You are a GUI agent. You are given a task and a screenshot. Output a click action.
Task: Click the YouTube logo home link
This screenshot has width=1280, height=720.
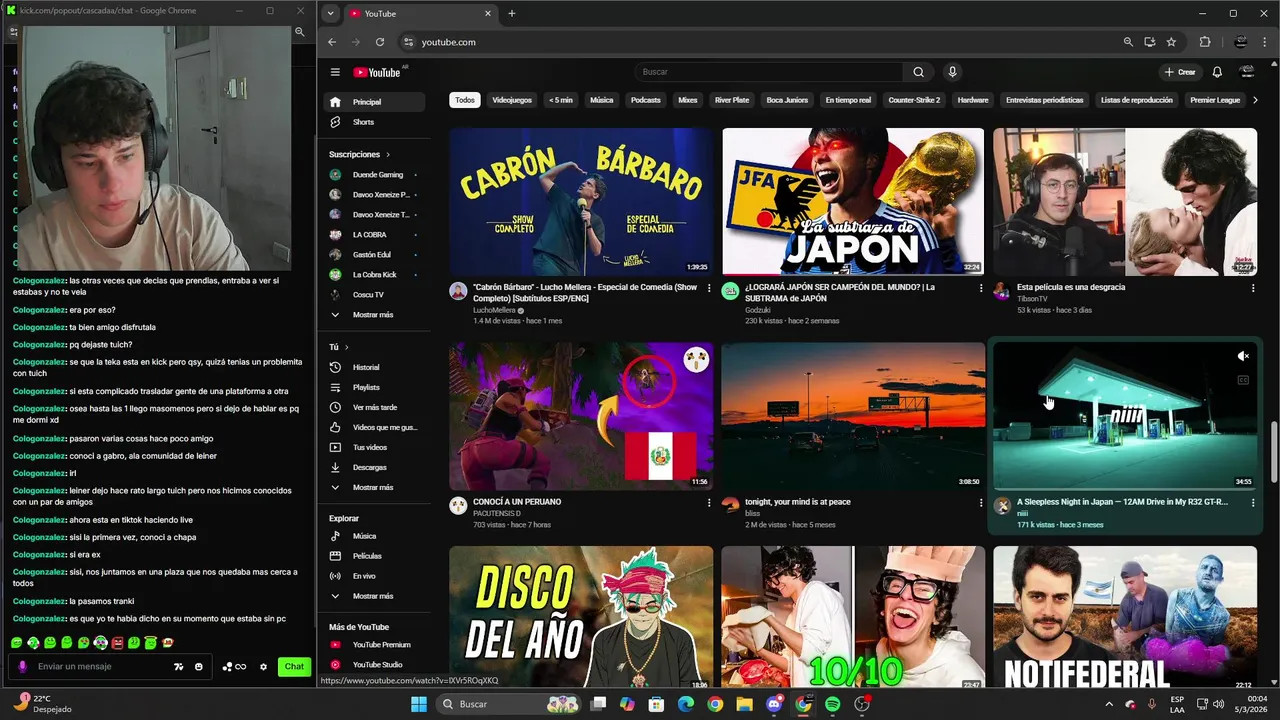pos(377,72)
